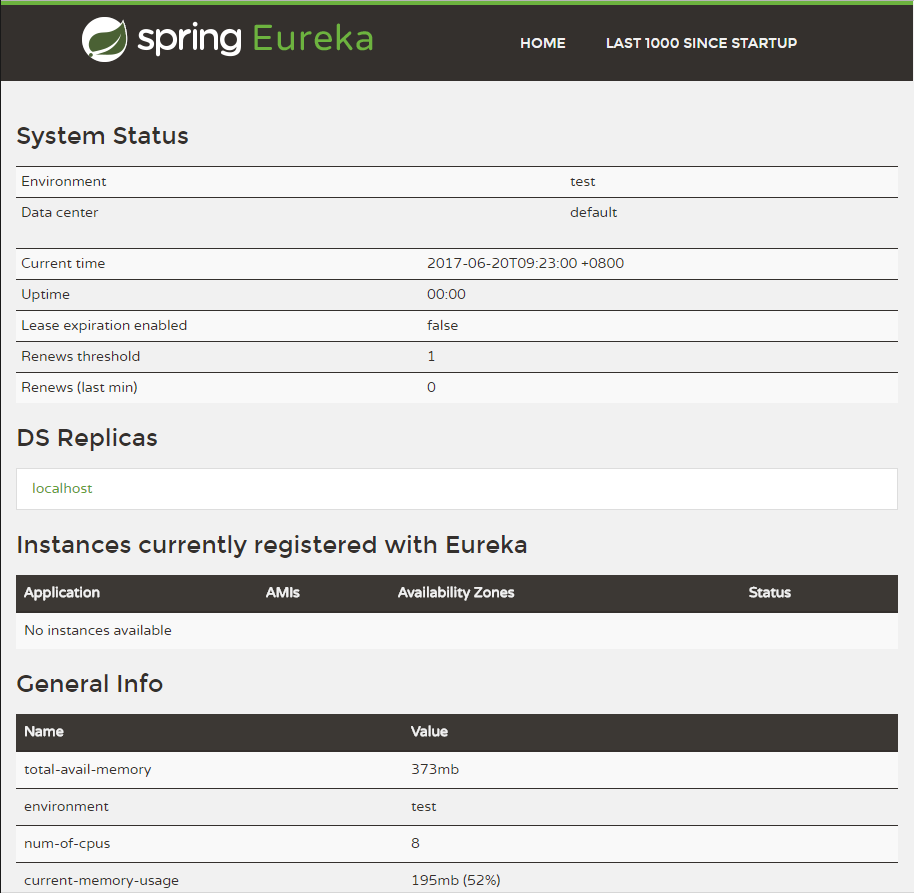Select the timestamp 2017-06-20T09:23:00 +0800
914x893 pixels.
[x=525, y=263]
